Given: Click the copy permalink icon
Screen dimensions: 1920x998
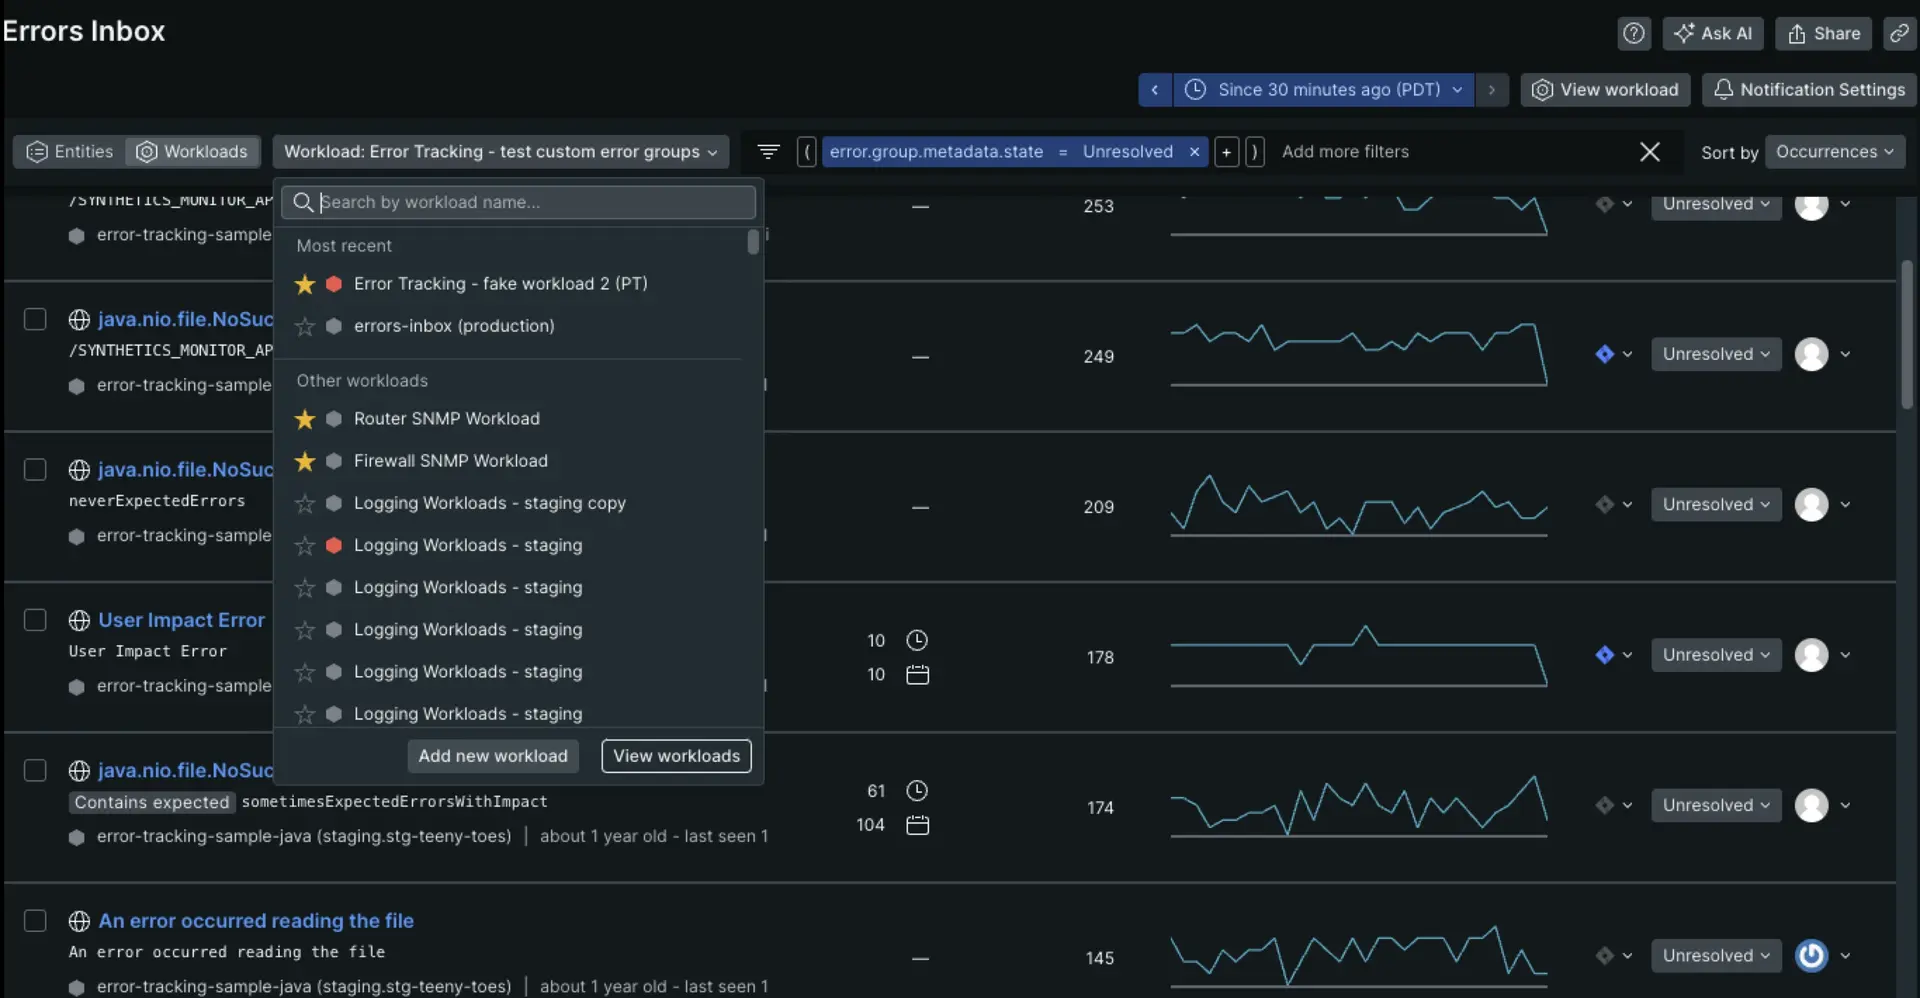Looking at the screenshot, I should (1898, 33).
